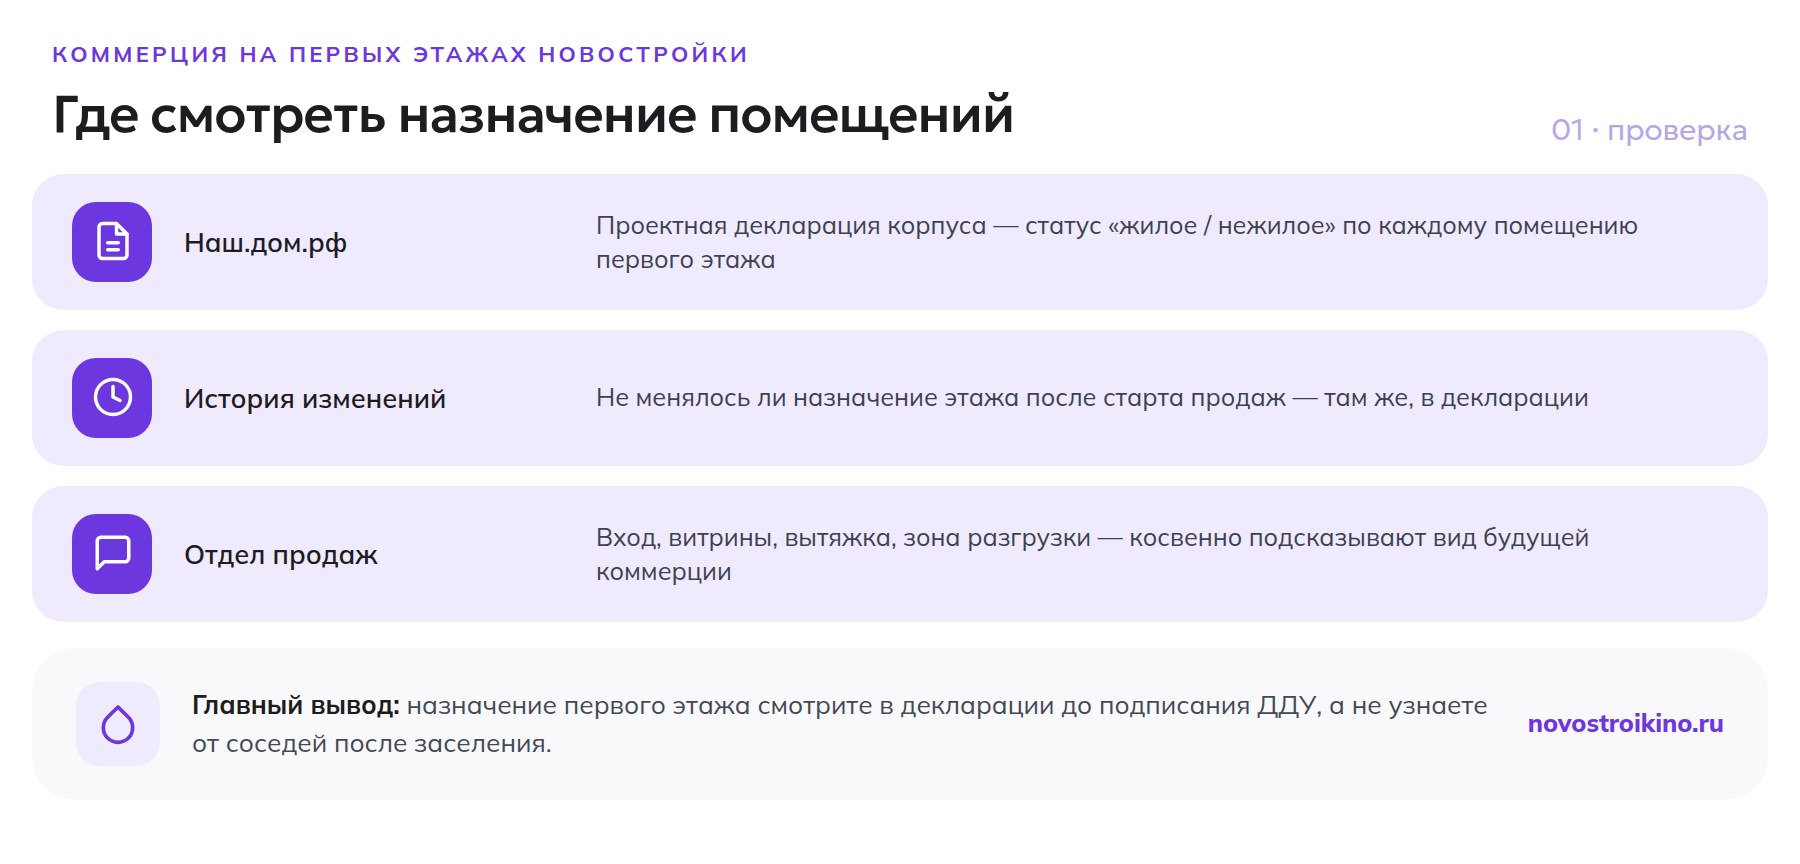
Task: Open the novostroikino.ru link
Action: coord(1625,724)
